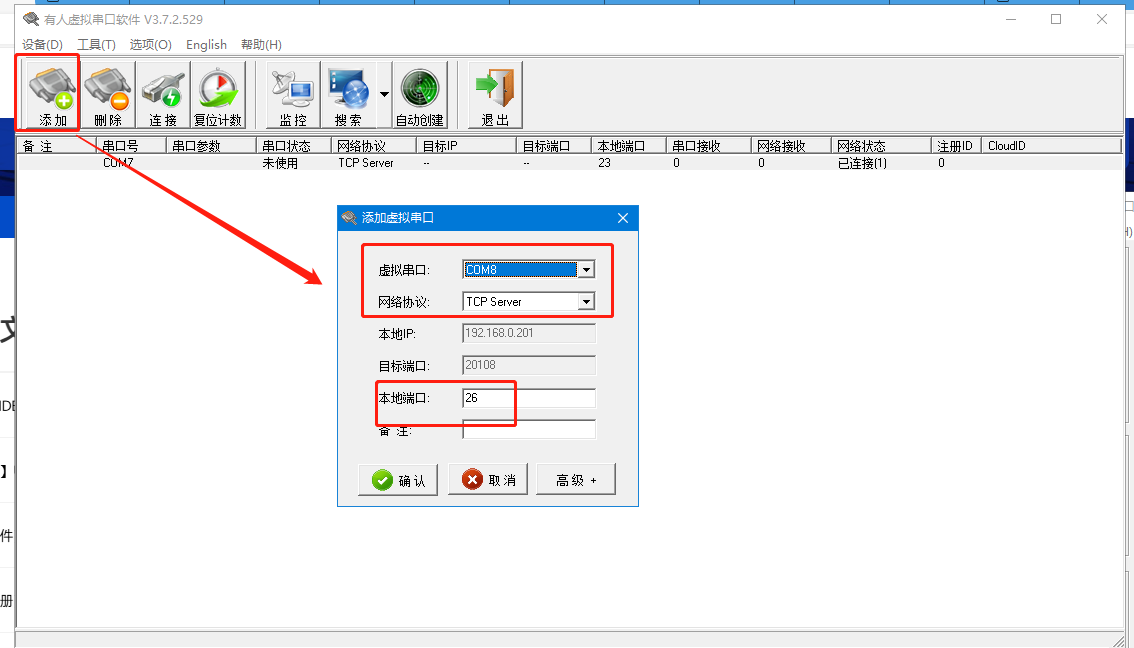Image resolution: width=1134 pixels, height=648 pixels.
Task: Click the 未使用 status cell
Action: tap(280, 163)
